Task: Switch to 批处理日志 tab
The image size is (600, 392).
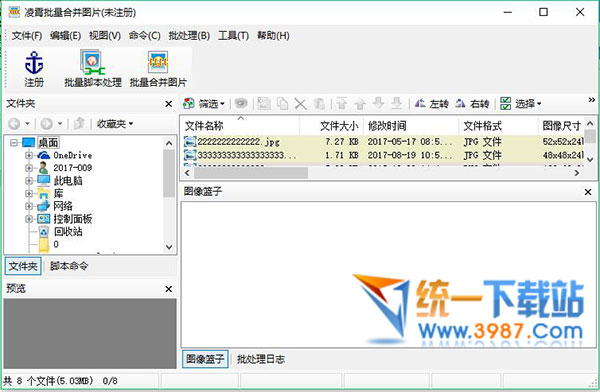Action: click(x=261, y=359)
